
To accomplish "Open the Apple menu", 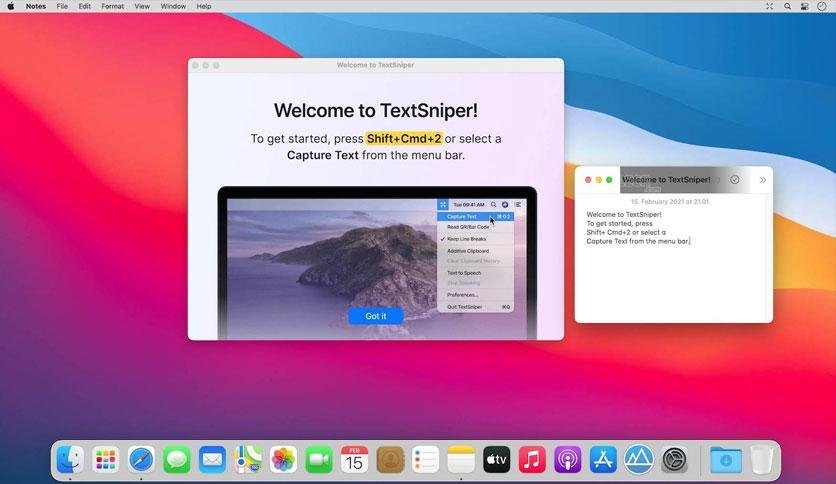I will coord(11,6).
